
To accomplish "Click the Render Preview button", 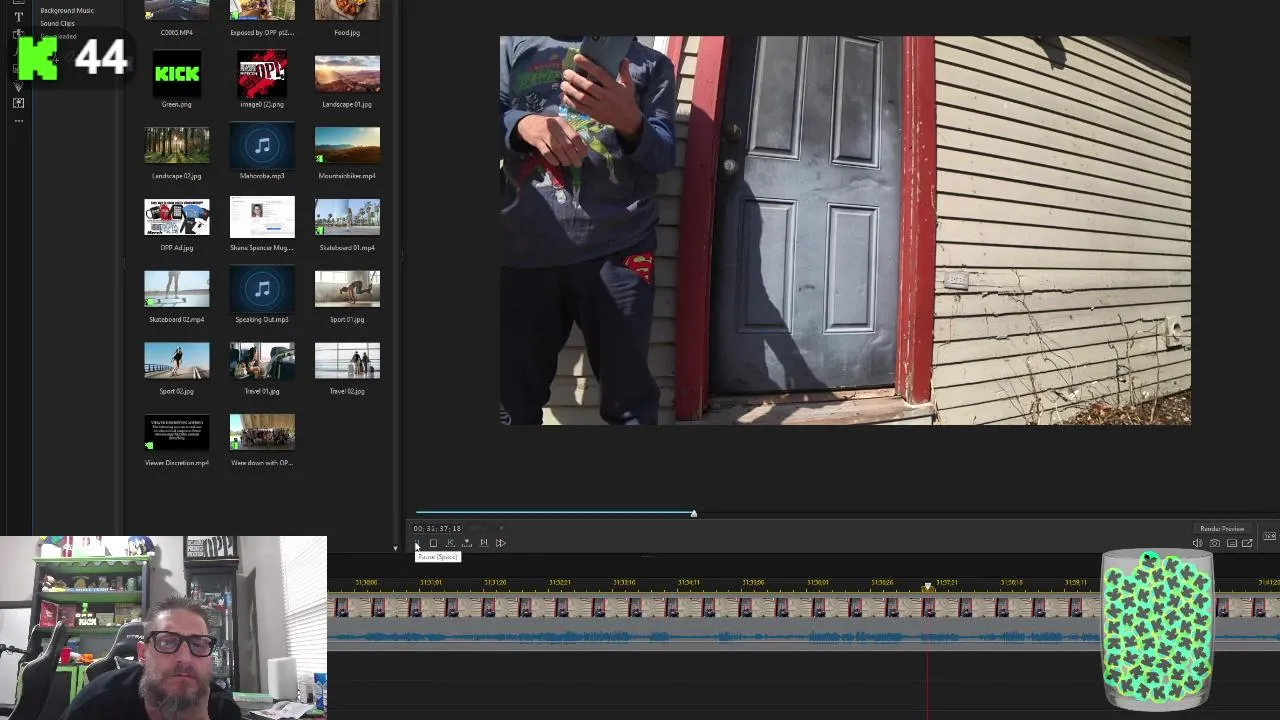I will point(1222,529).
